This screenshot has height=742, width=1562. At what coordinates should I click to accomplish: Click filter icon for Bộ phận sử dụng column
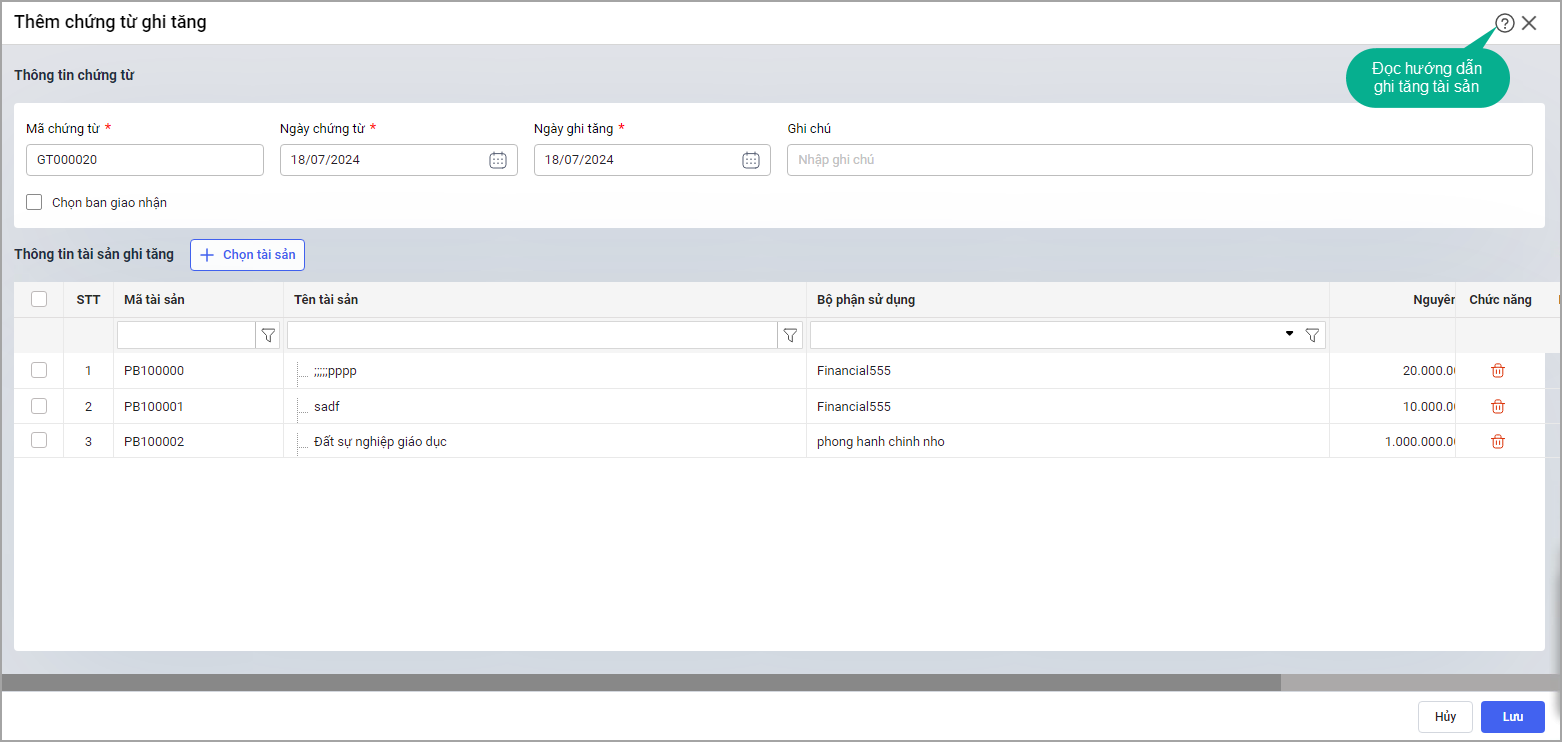click(x=1313, y=336)
